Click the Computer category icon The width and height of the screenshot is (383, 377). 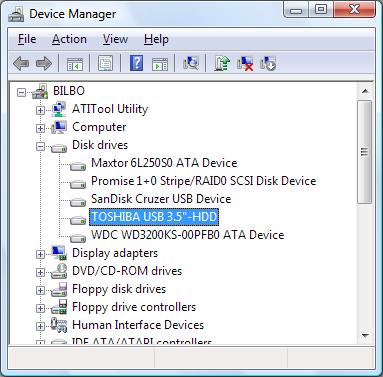(59, 127)
